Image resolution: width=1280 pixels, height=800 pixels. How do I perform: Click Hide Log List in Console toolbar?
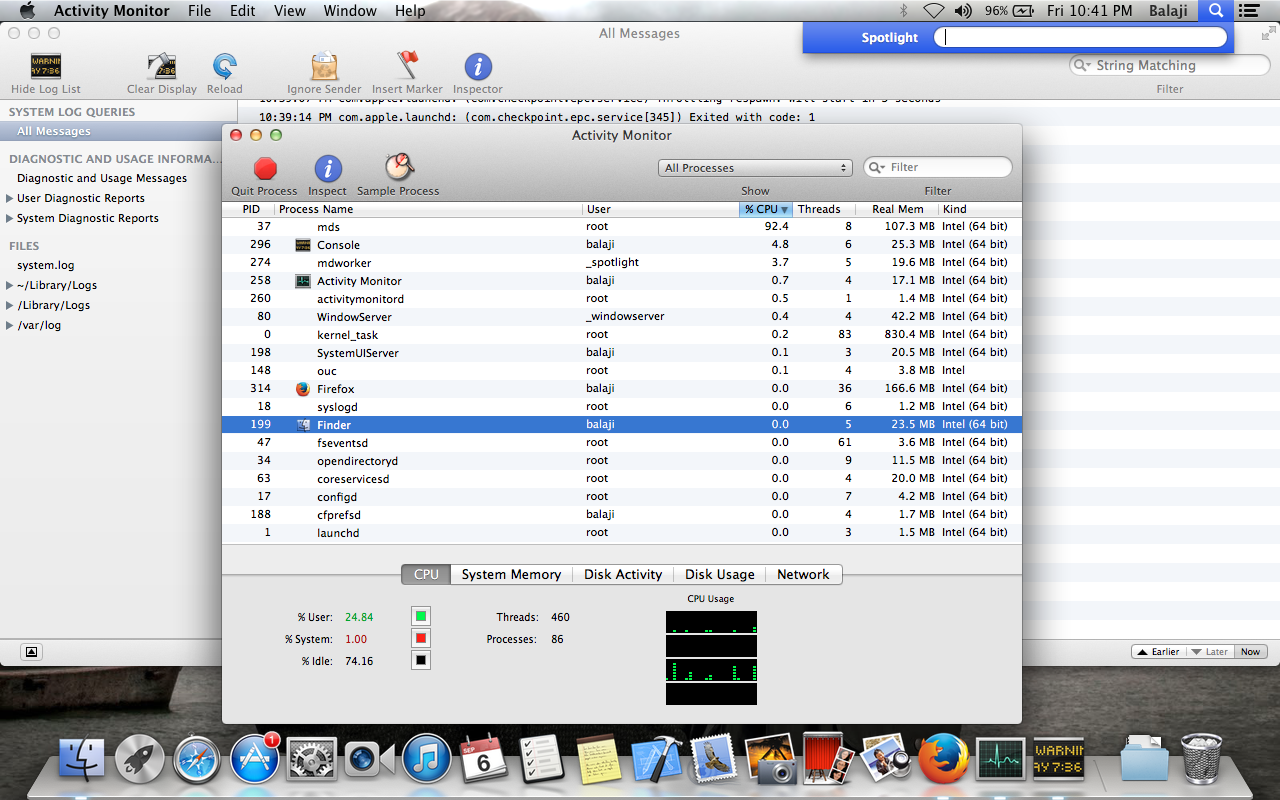tap(46, 67)
